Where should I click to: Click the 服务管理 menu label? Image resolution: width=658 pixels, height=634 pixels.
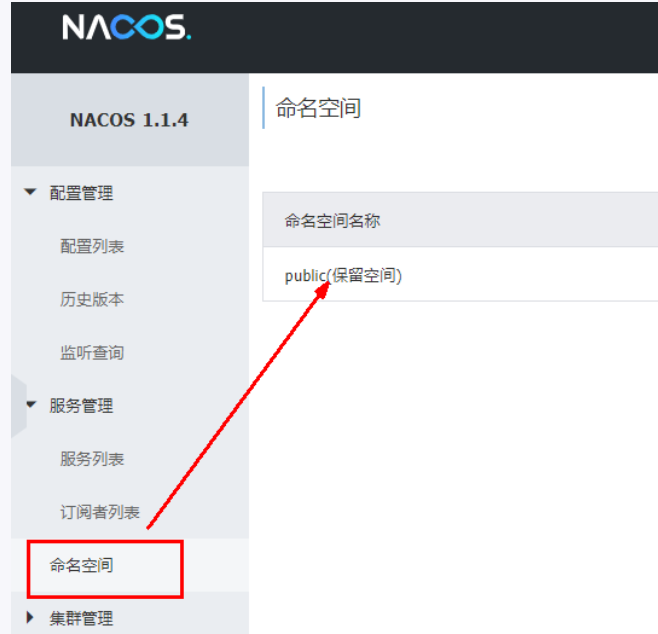pos(81,406)
